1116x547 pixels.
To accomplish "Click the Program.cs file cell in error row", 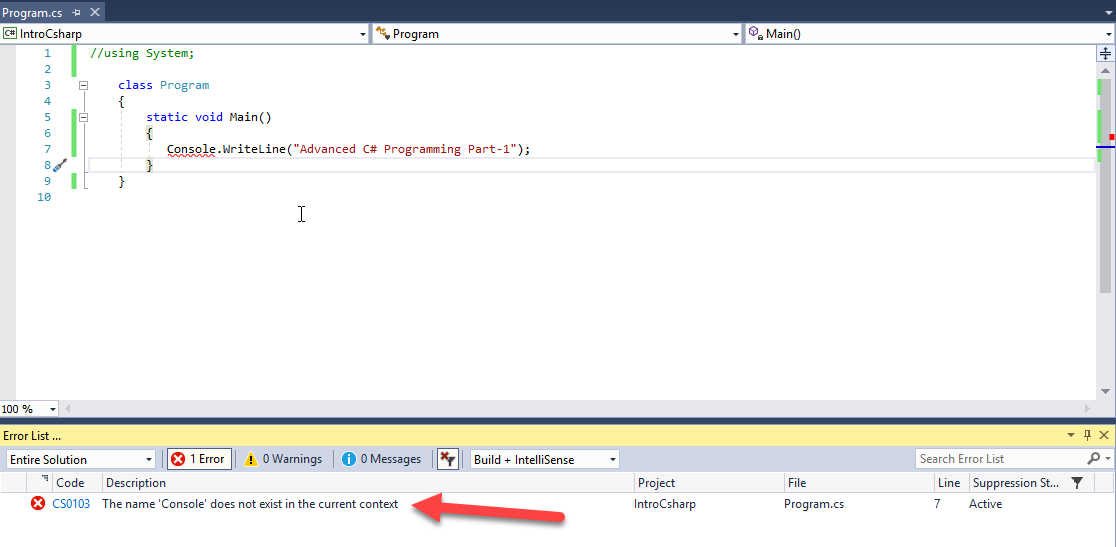I will 814,504.
